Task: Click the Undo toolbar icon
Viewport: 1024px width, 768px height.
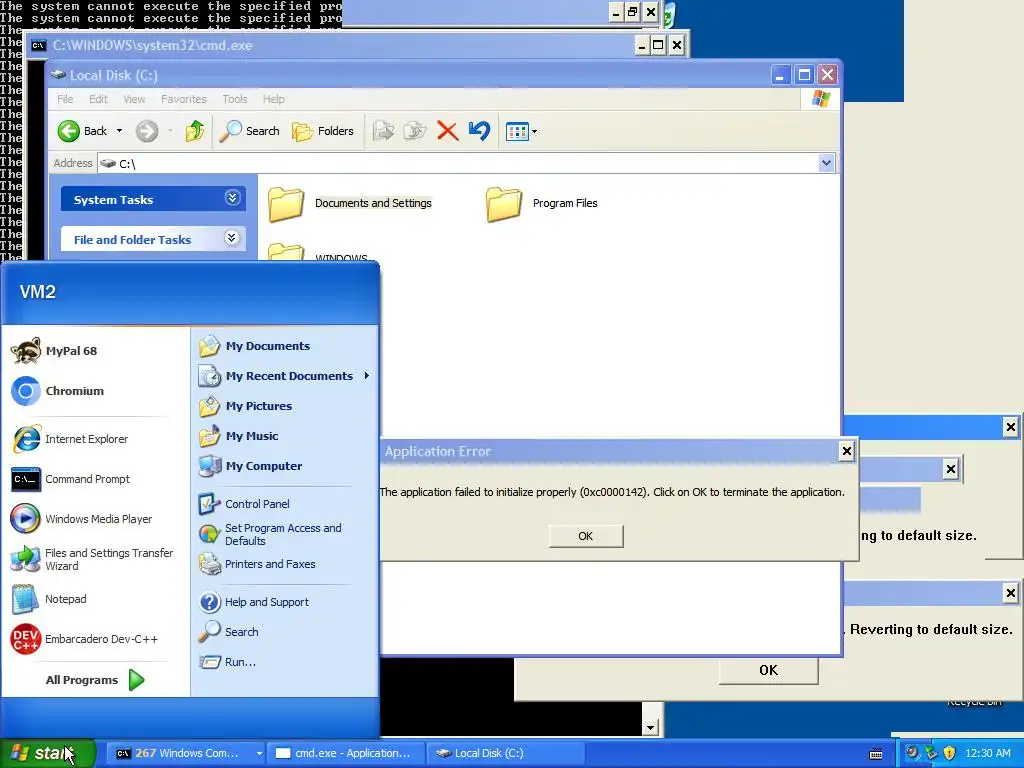Action: (479, 131)
